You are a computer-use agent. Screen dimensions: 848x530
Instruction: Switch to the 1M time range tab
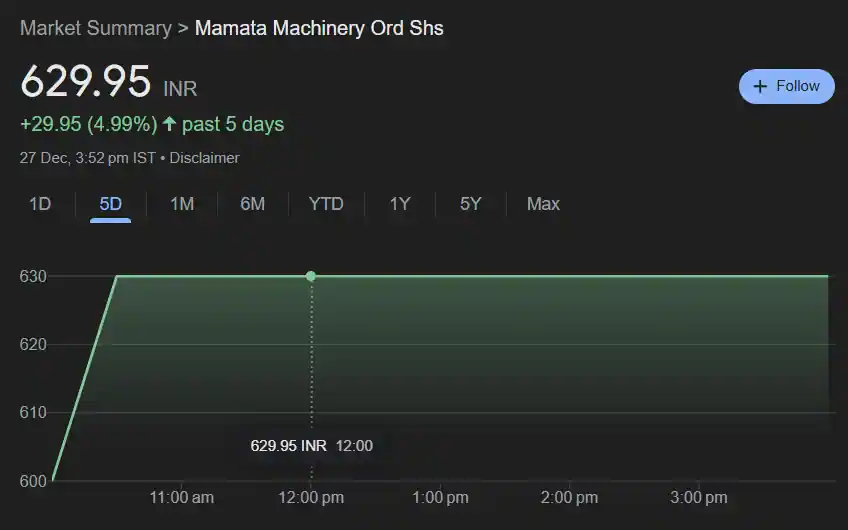(x=182, y=204)
